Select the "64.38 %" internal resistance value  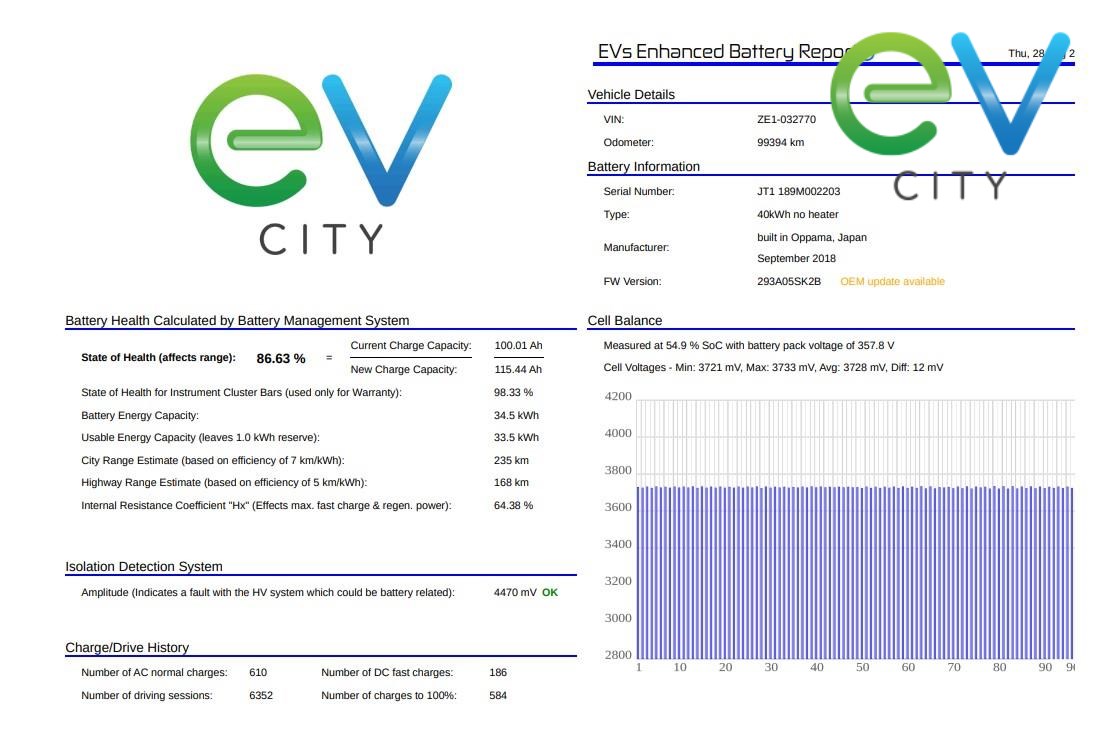coord(514,505)
